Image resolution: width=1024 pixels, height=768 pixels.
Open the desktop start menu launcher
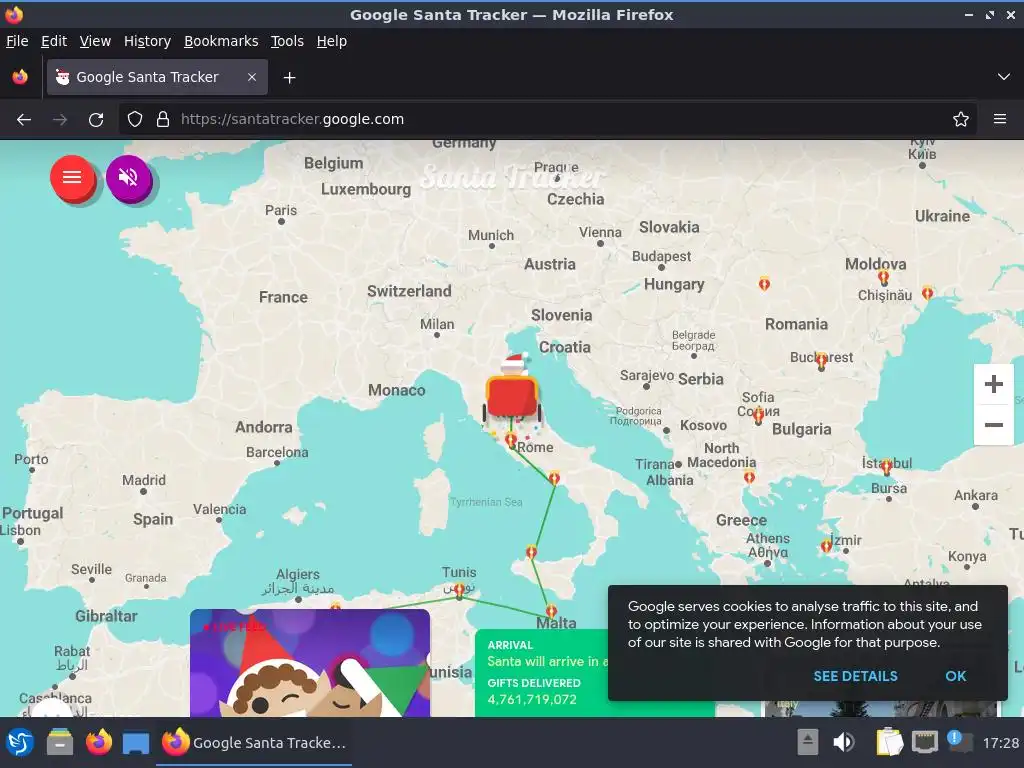[x=20, y=743]
